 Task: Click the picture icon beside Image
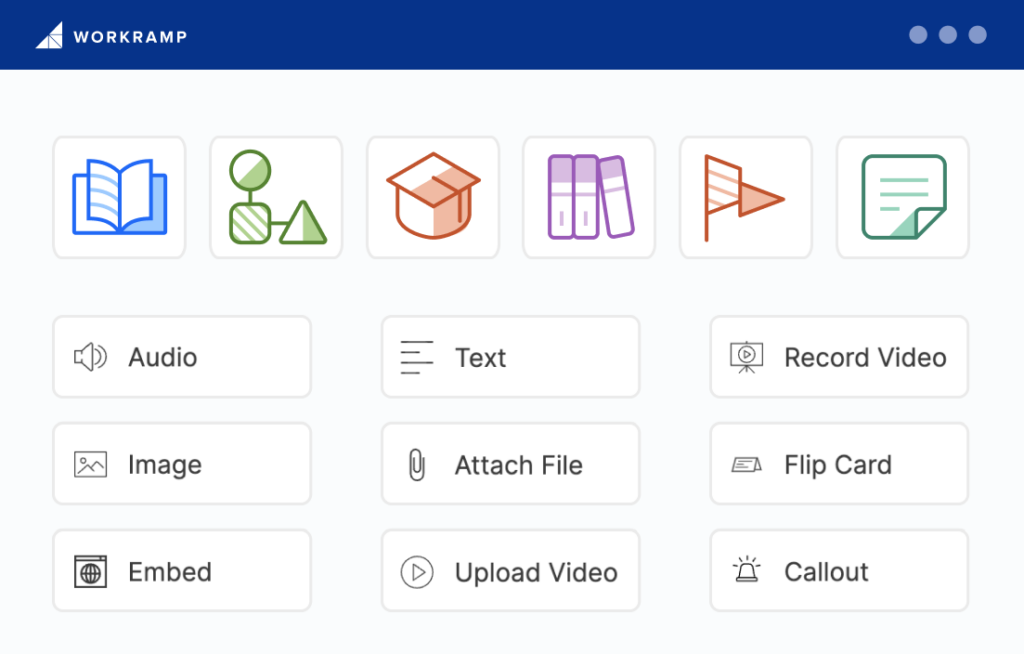click(90, 465)
